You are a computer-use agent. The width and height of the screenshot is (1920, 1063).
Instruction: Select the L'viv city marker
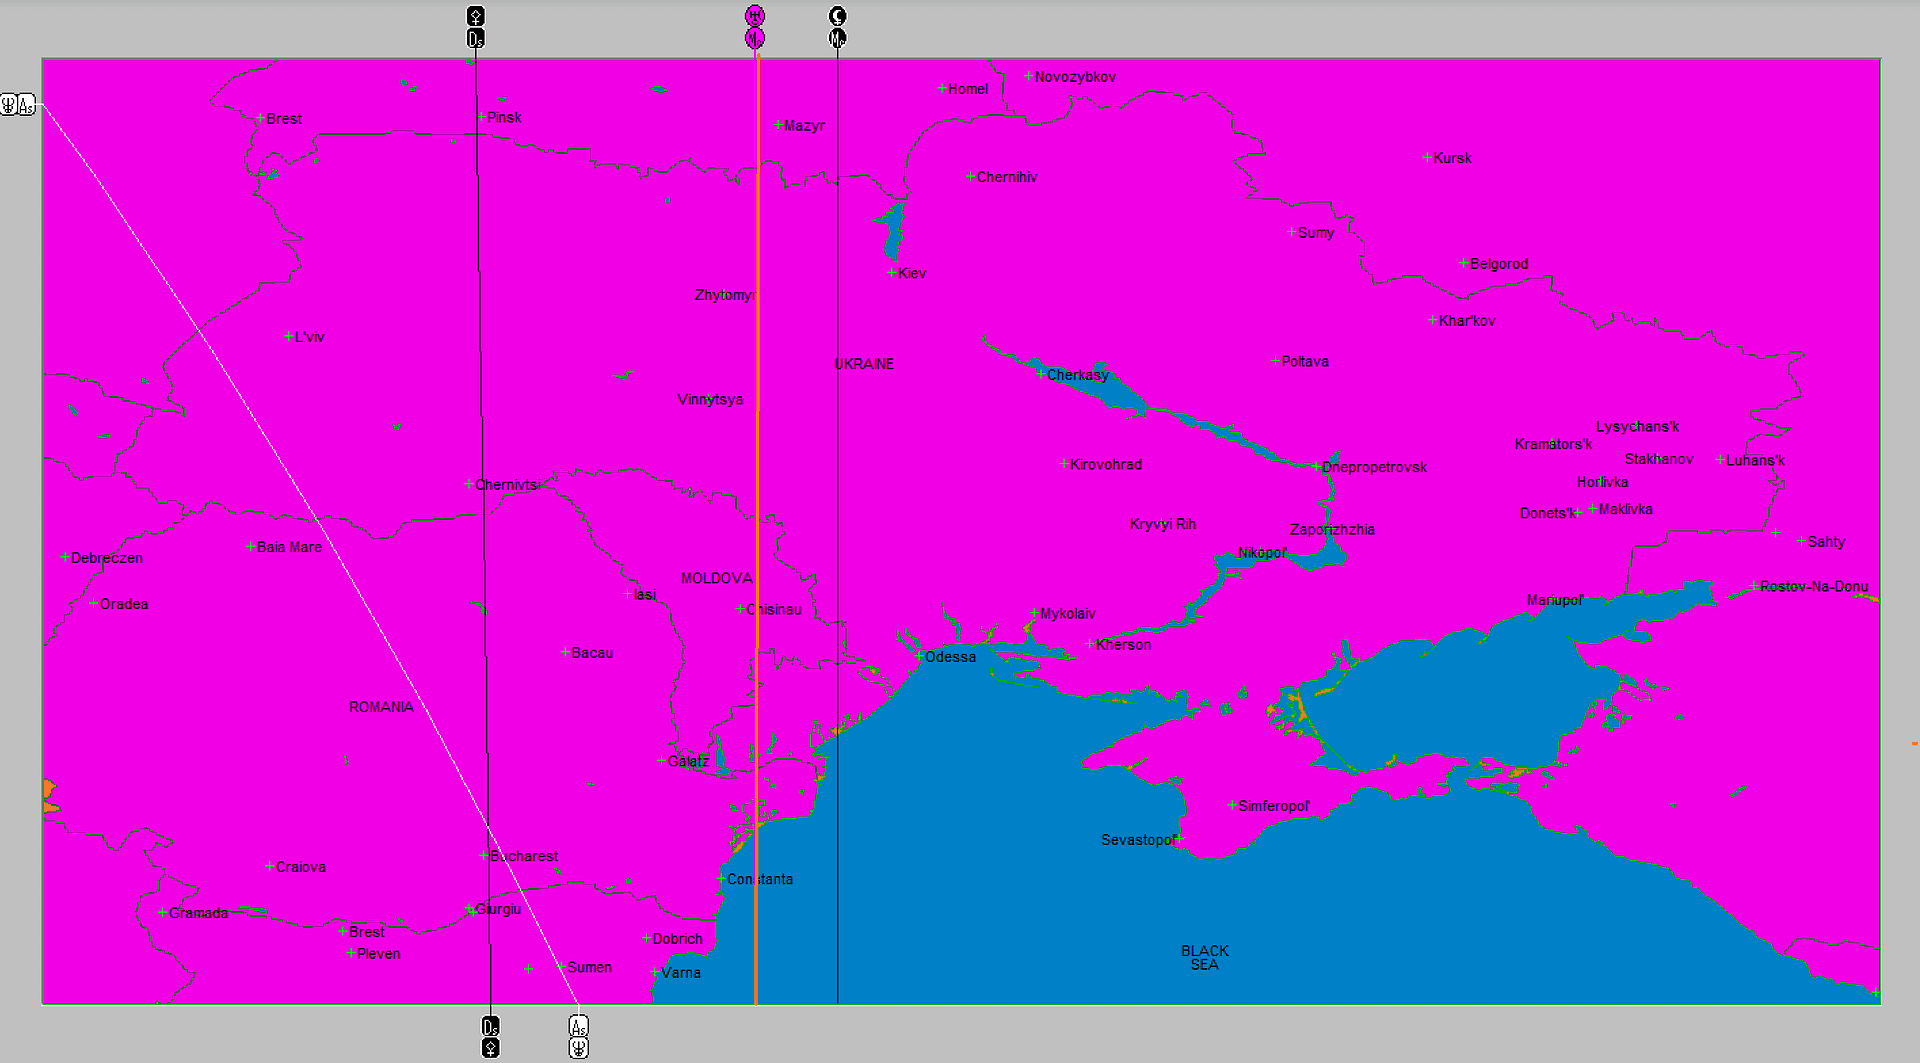pyautogui.click(x=288, y=336)
